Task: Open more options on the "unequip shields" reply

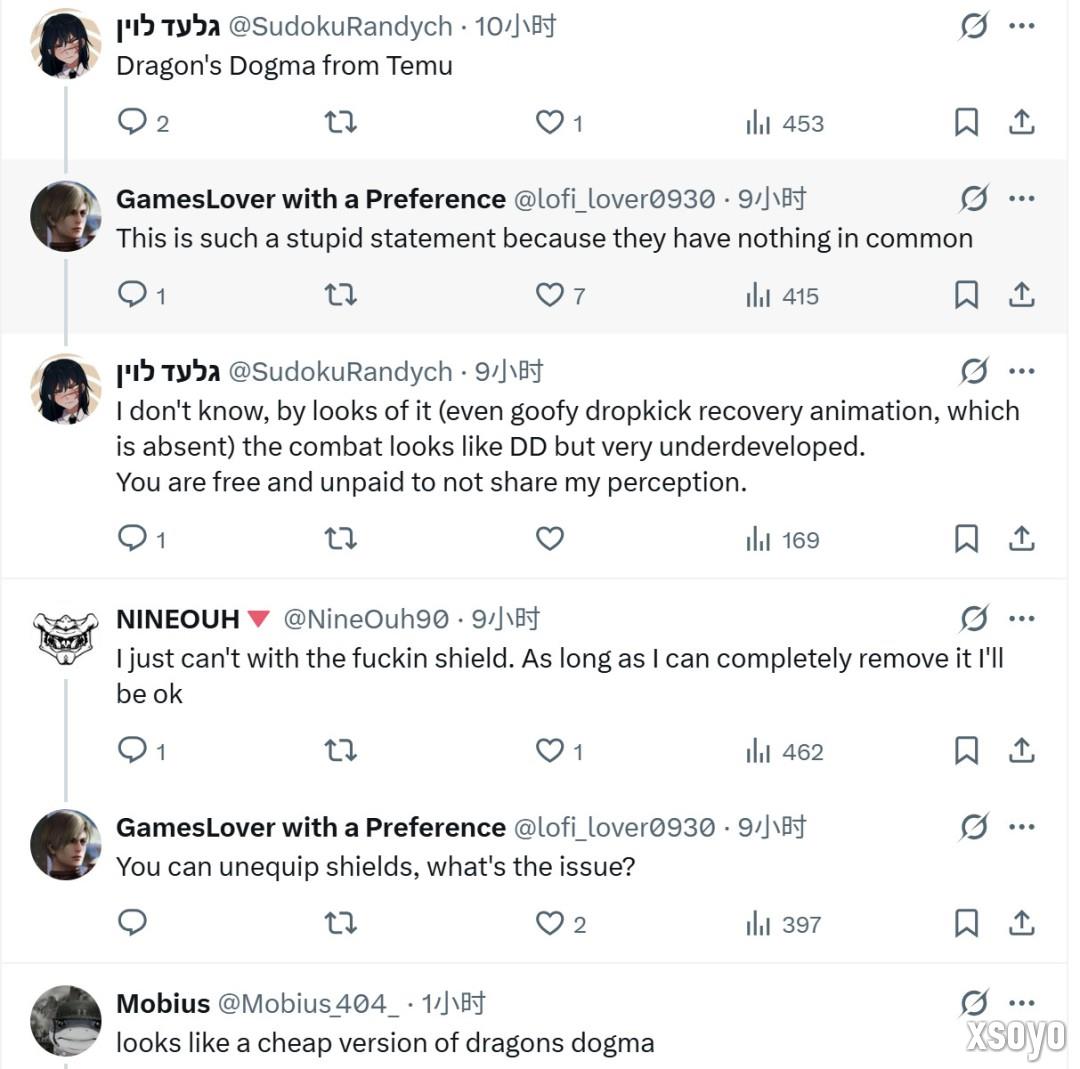Action: pos(1021,827)
